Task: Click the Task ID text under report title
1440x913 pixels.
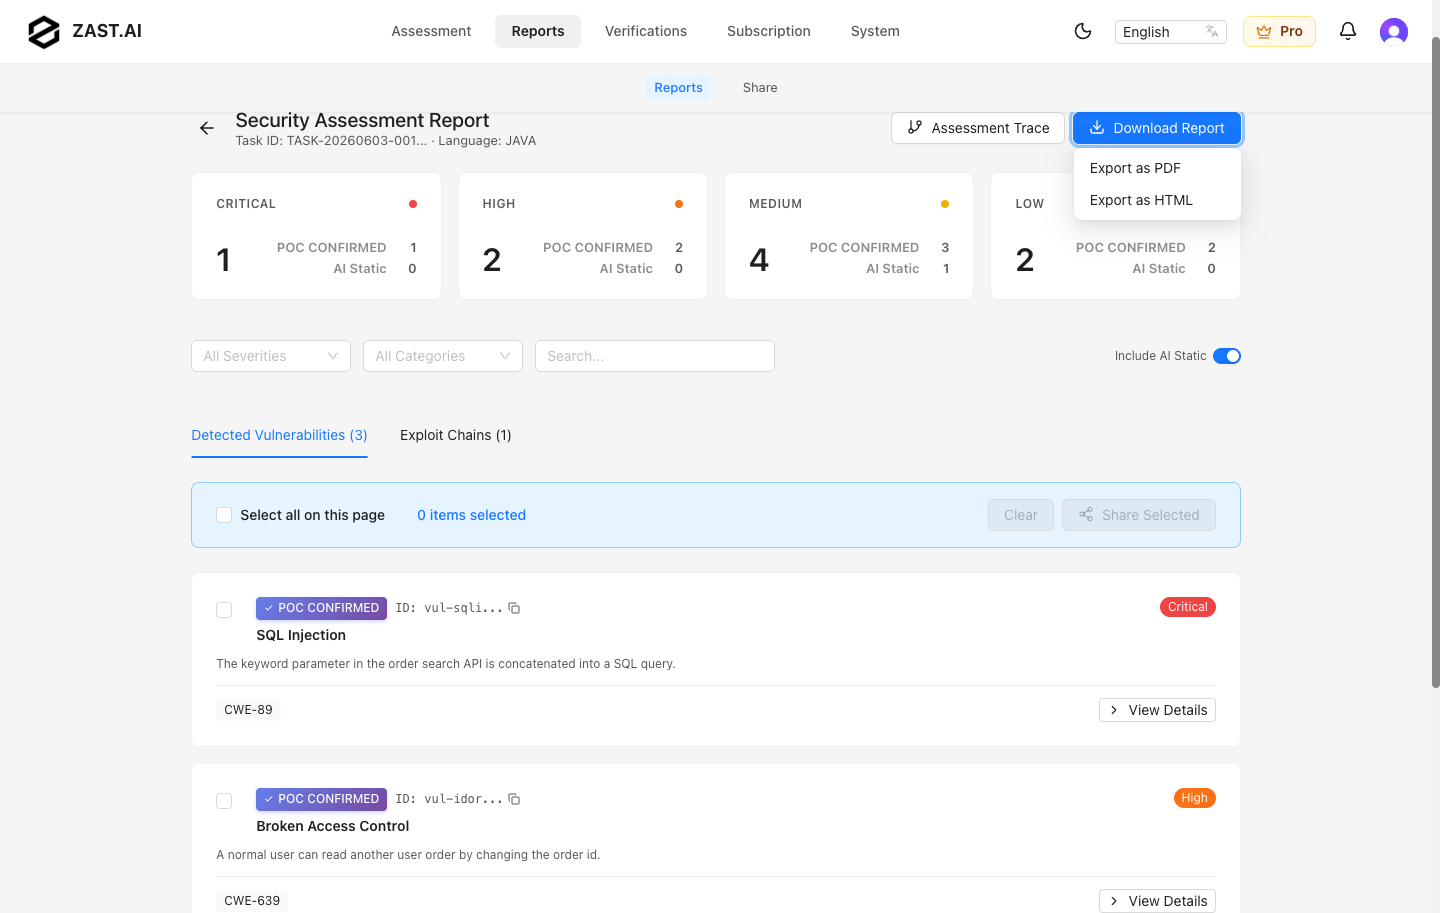Action: [x=331, y=141]
